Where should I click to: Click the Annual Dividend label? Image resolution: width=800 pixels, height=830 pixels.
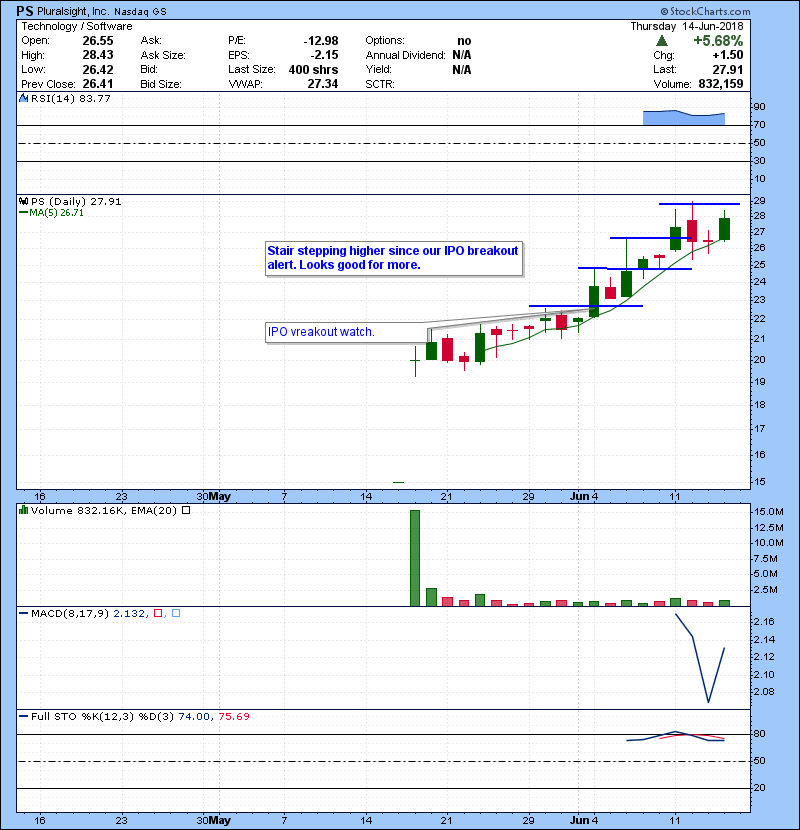pos(406,55)
